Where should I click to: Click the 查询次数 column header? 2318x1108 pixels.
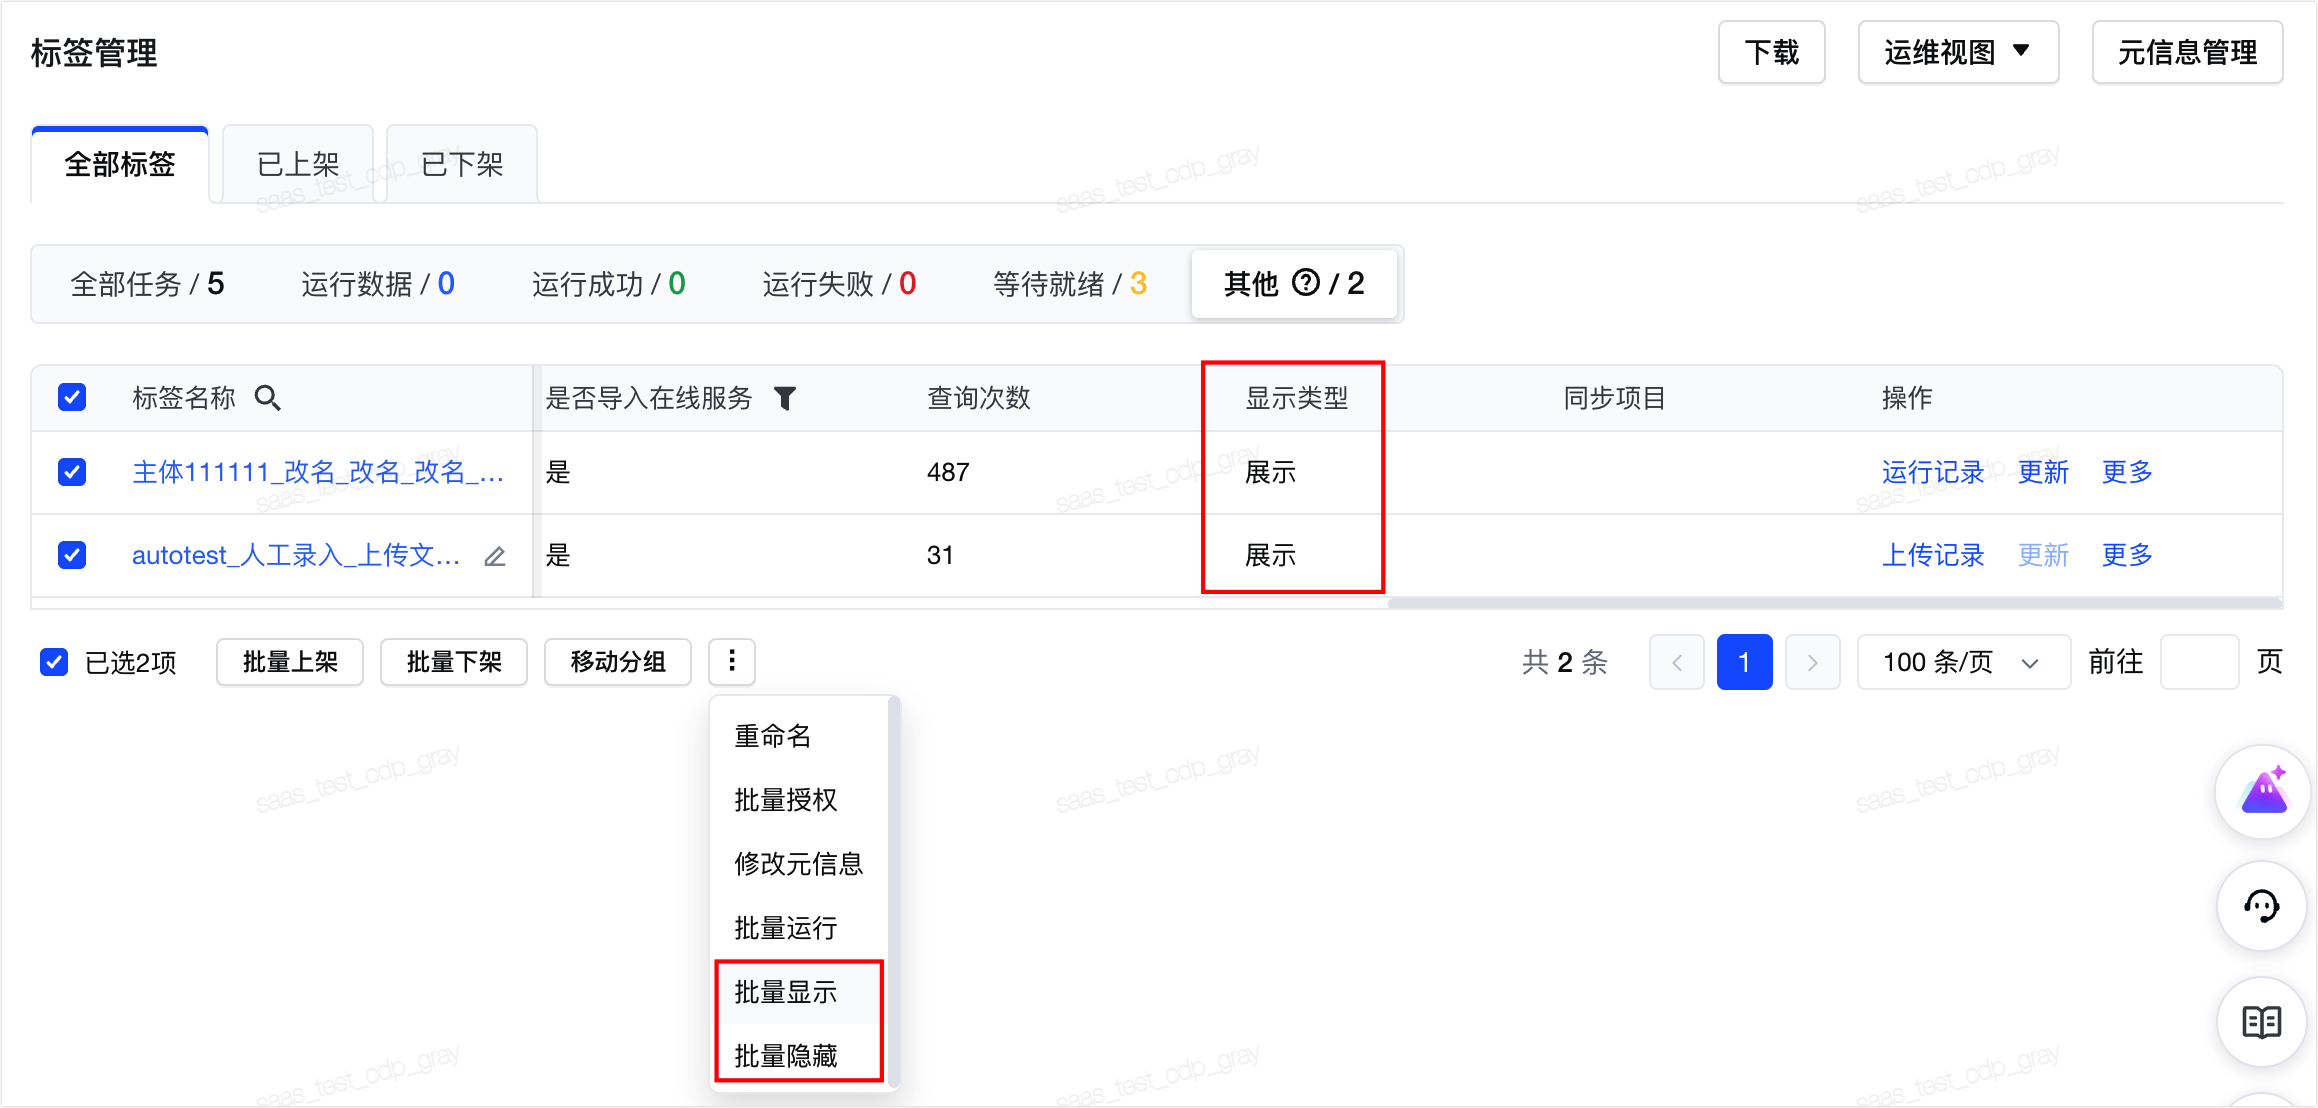(x=979, y=398)
